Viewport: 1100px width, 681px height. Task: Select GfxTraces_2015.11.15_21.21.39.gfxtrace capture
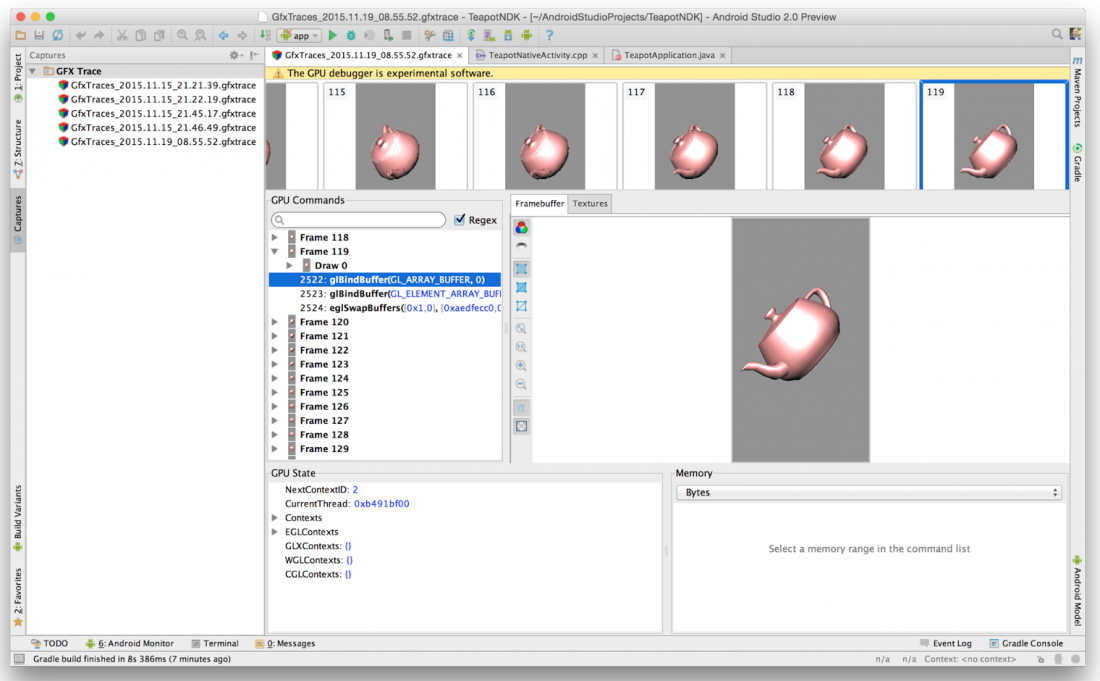tap(157, 85)
